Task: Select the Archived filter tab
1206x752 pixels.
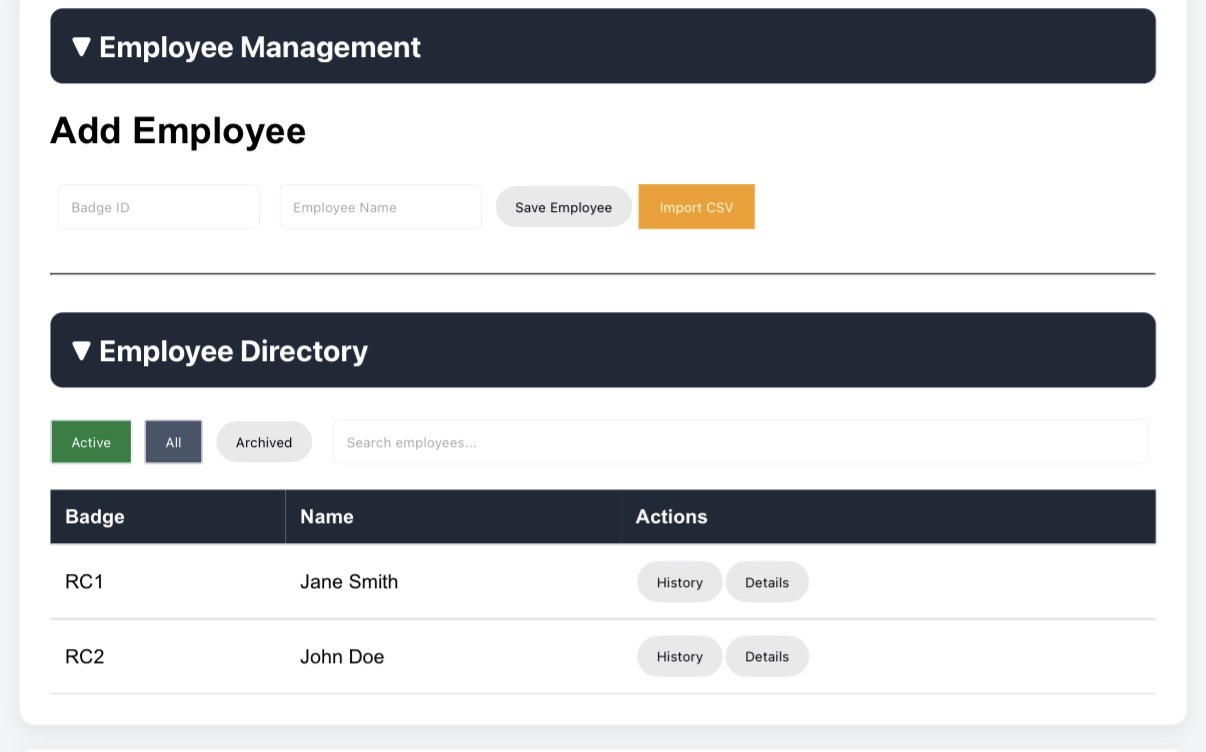Action: click(264, 442)
